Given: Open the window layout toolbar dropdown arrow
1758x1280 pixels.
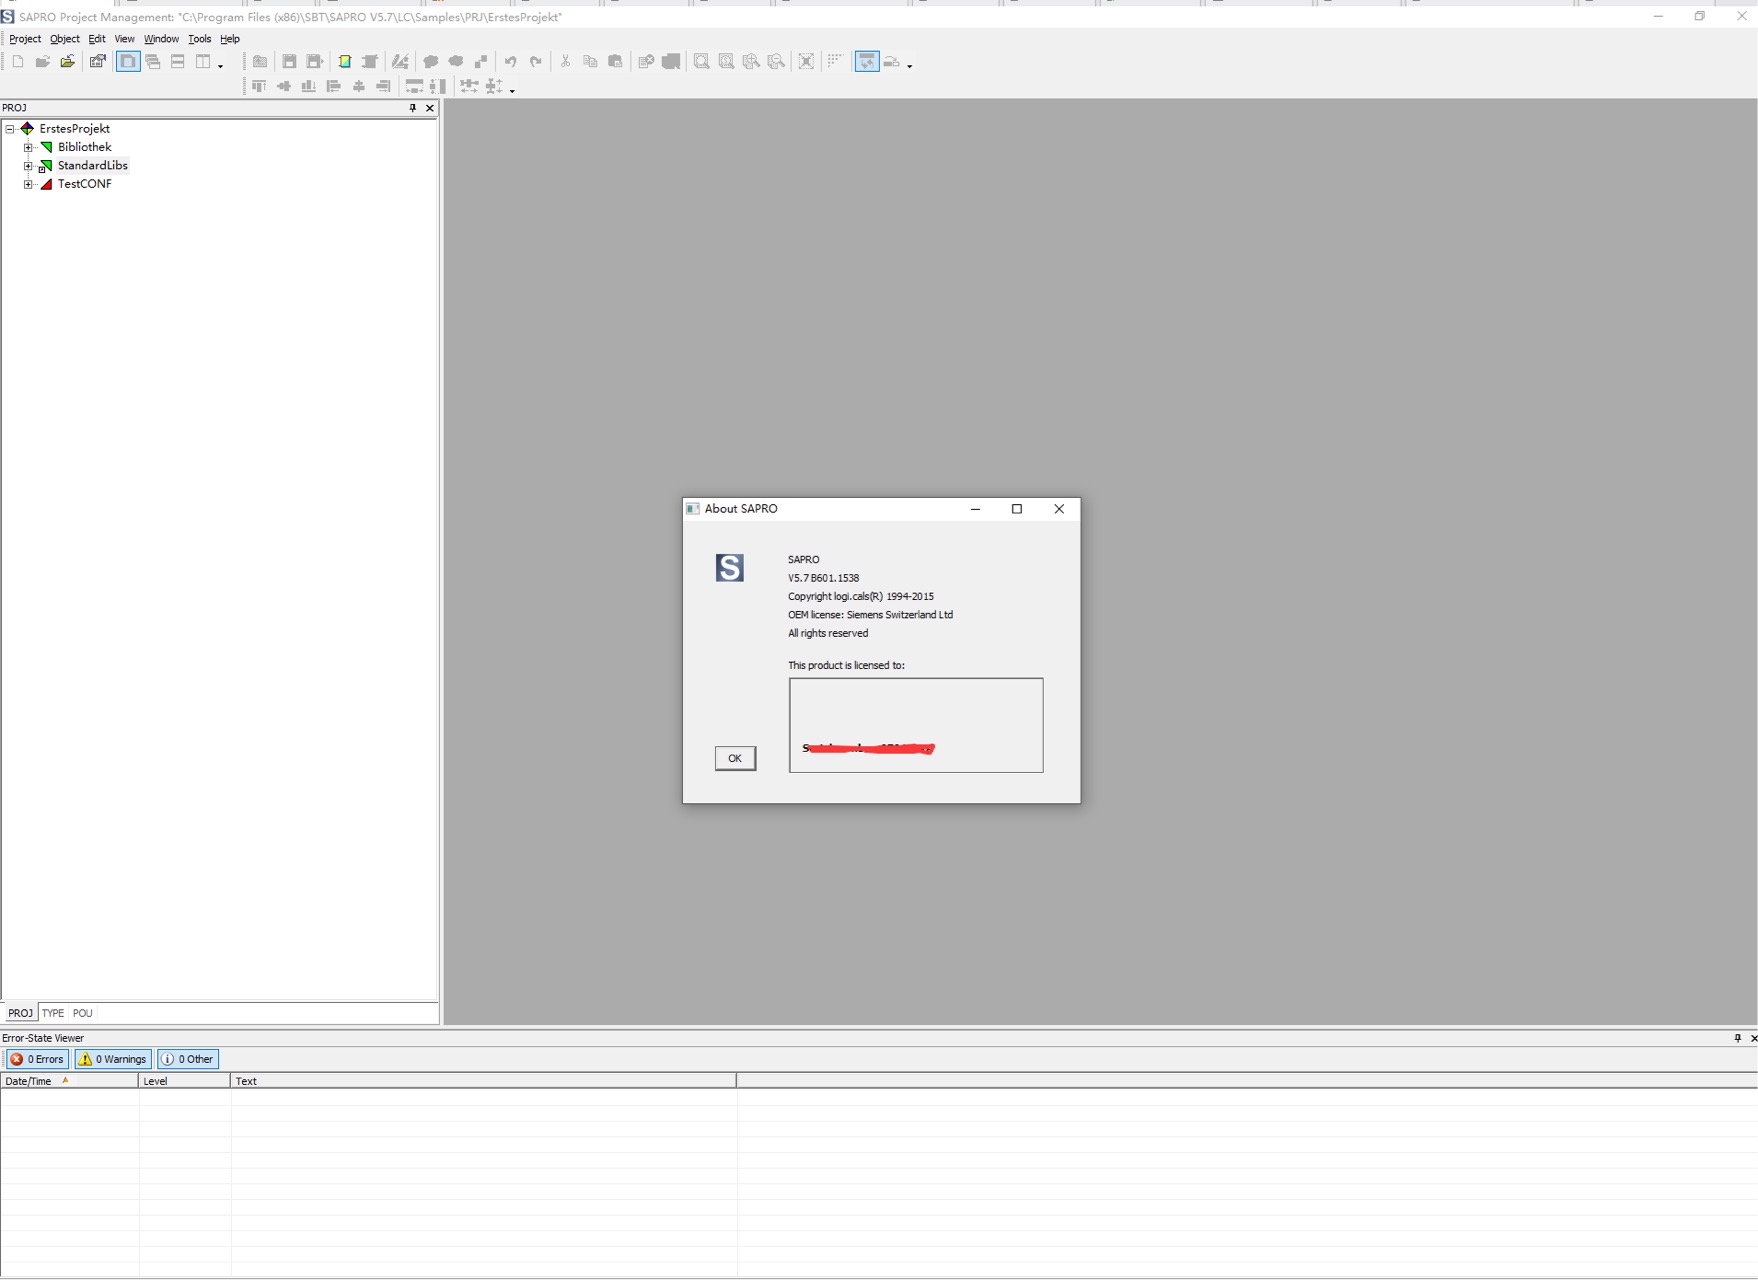Looking at the screenshot, I should [220, 65].
